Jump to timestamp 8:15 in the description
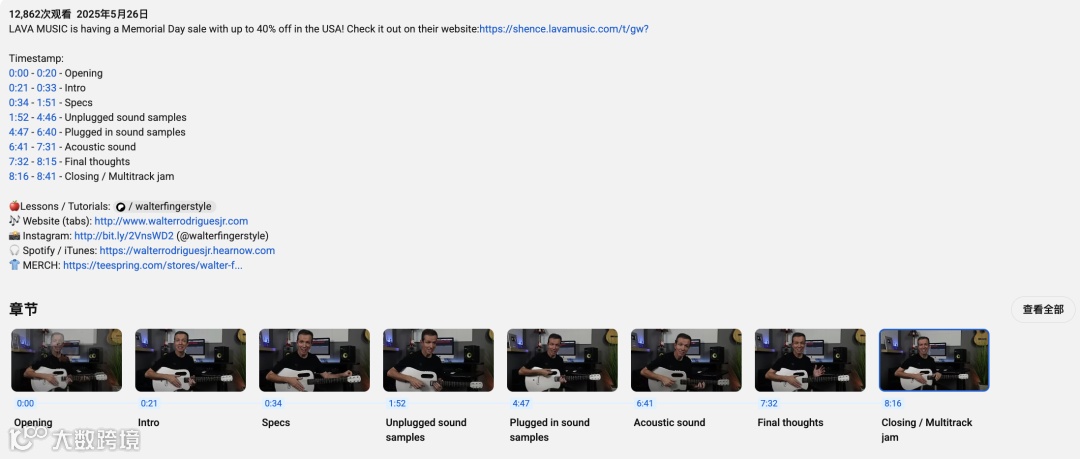 [47, 161]
